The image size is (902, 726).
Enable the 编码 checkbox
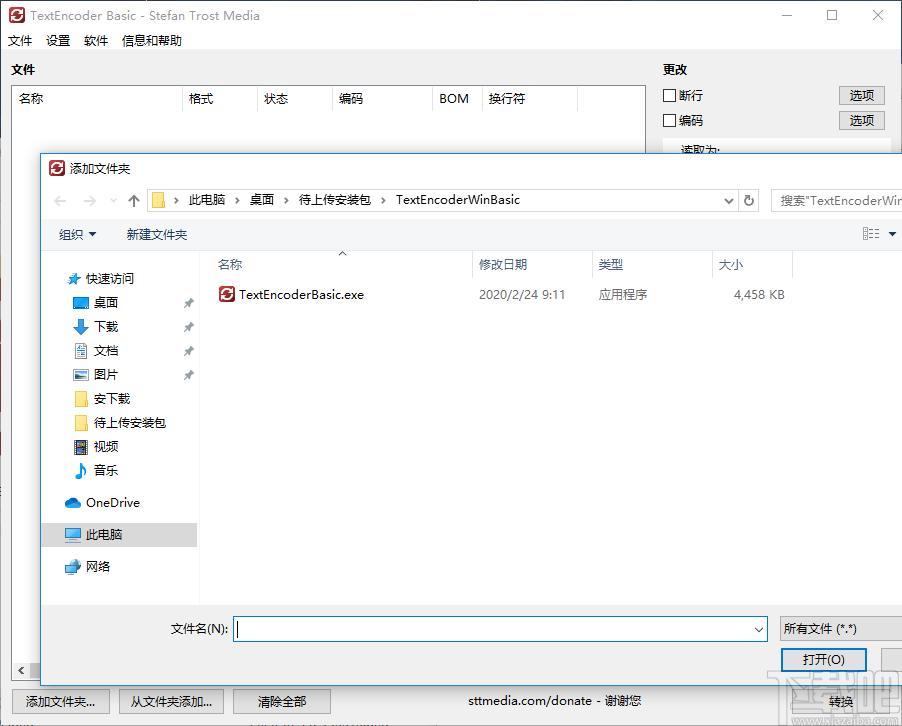pyautogui.click(x=669, y=120)
